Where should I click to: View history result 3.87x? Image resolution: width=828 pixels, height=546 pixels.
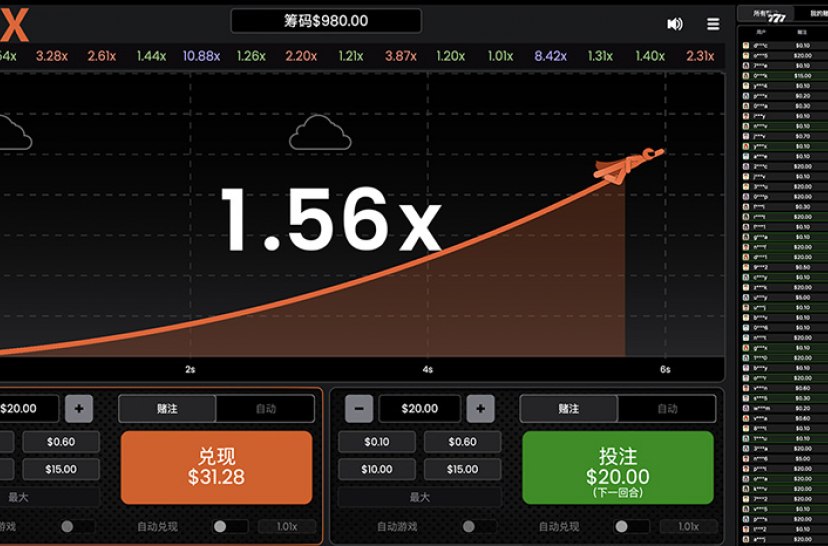pos(401,56)
